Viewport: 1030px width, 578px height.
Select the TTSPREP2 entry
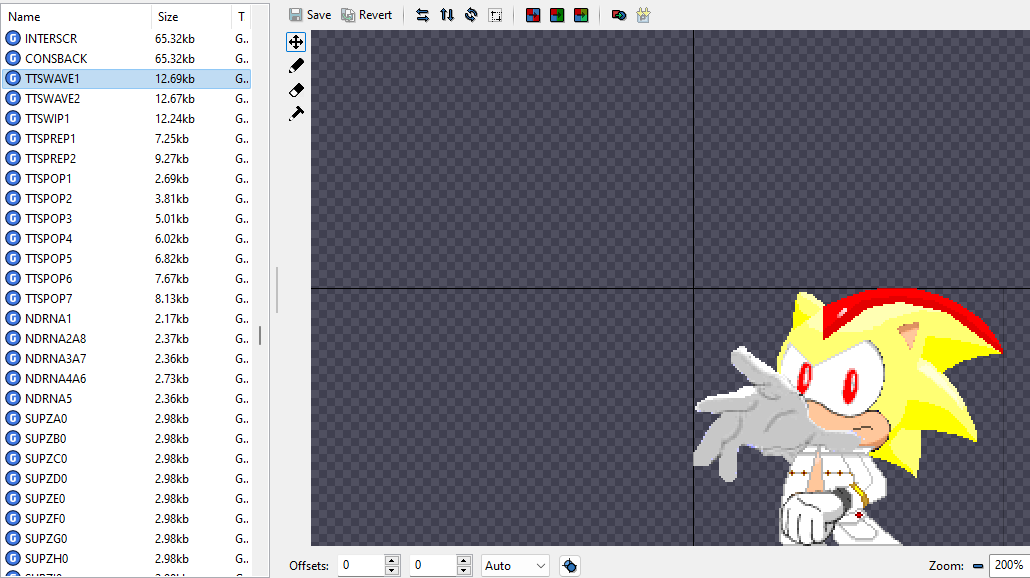point(127,158)
